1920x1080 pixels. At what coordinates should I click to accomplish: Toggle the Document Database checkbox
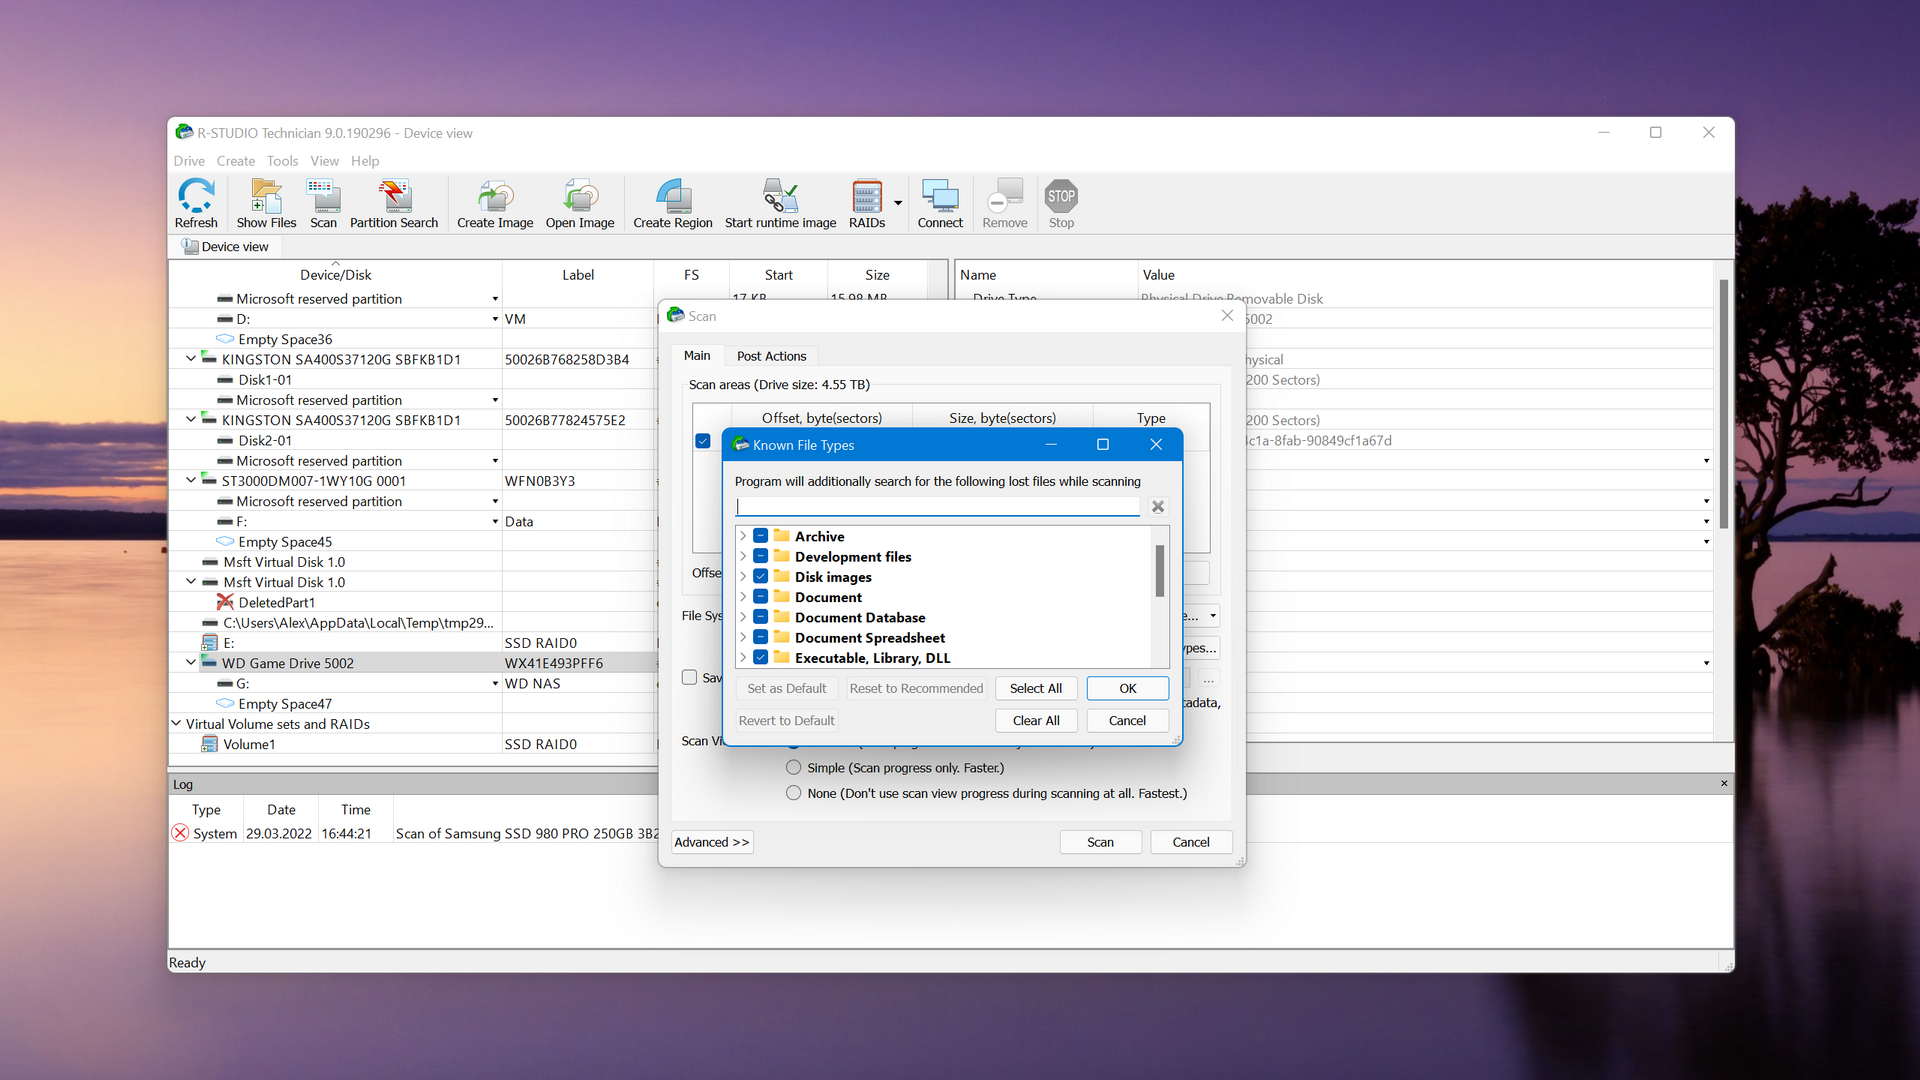click(761, 617)
